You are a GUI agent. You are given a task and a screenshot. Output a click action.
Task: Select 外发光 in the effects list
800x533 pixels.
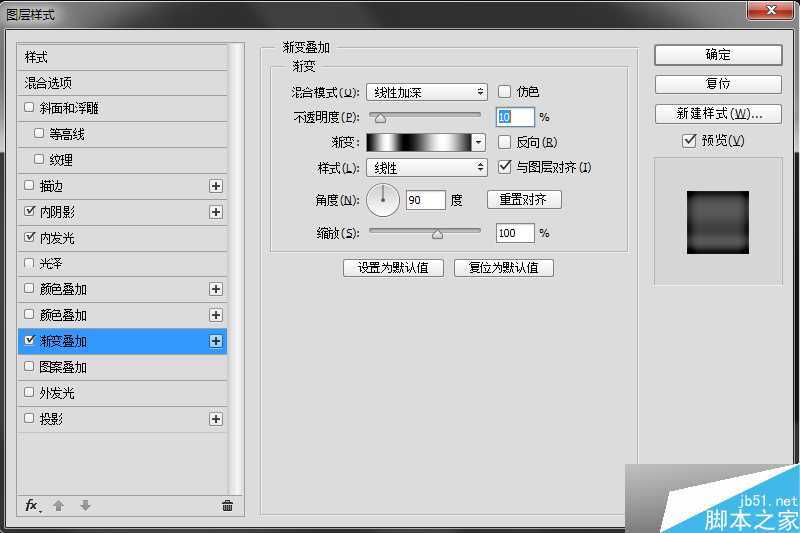pos(122,393)
